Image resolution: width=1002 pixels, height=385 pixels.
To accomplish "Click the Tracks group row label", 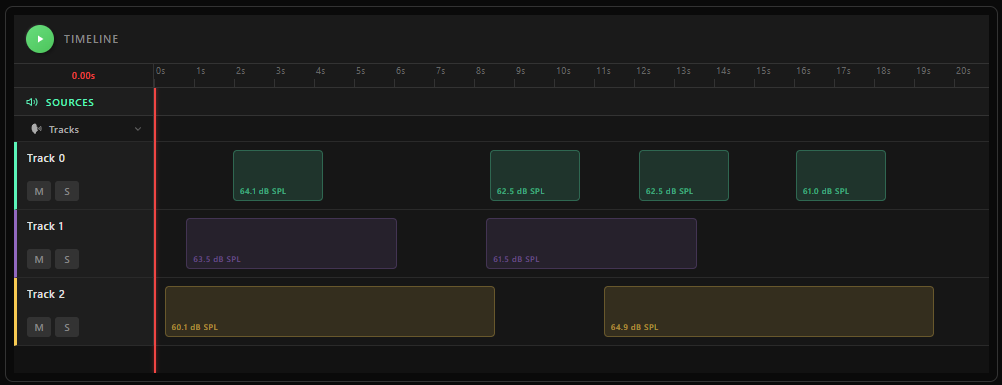I will coord(64,129).
